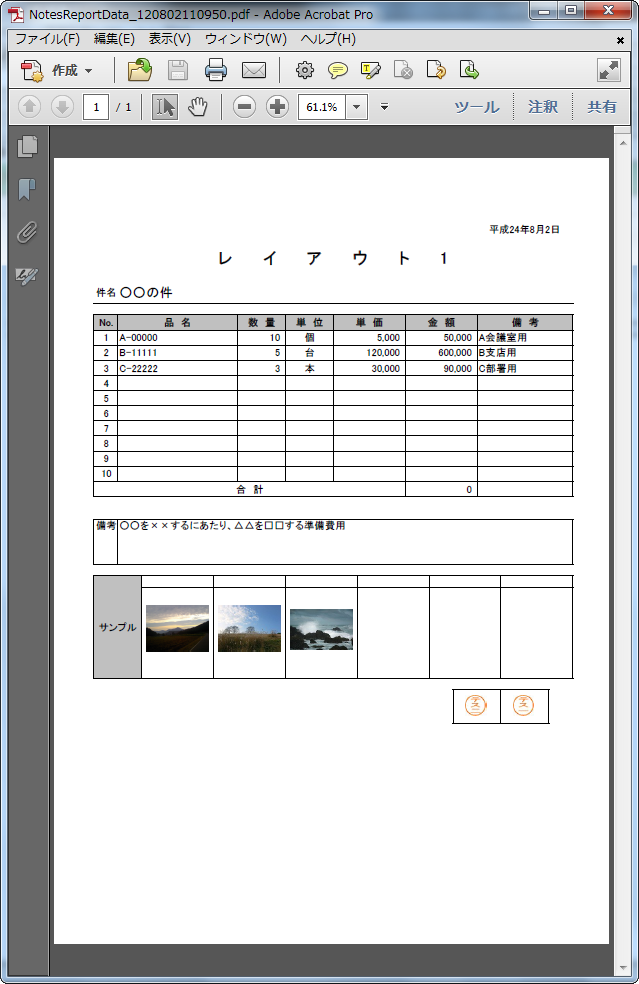
Task: Click the 61.1% zoom value field
Action: click(x=321, y=107)
